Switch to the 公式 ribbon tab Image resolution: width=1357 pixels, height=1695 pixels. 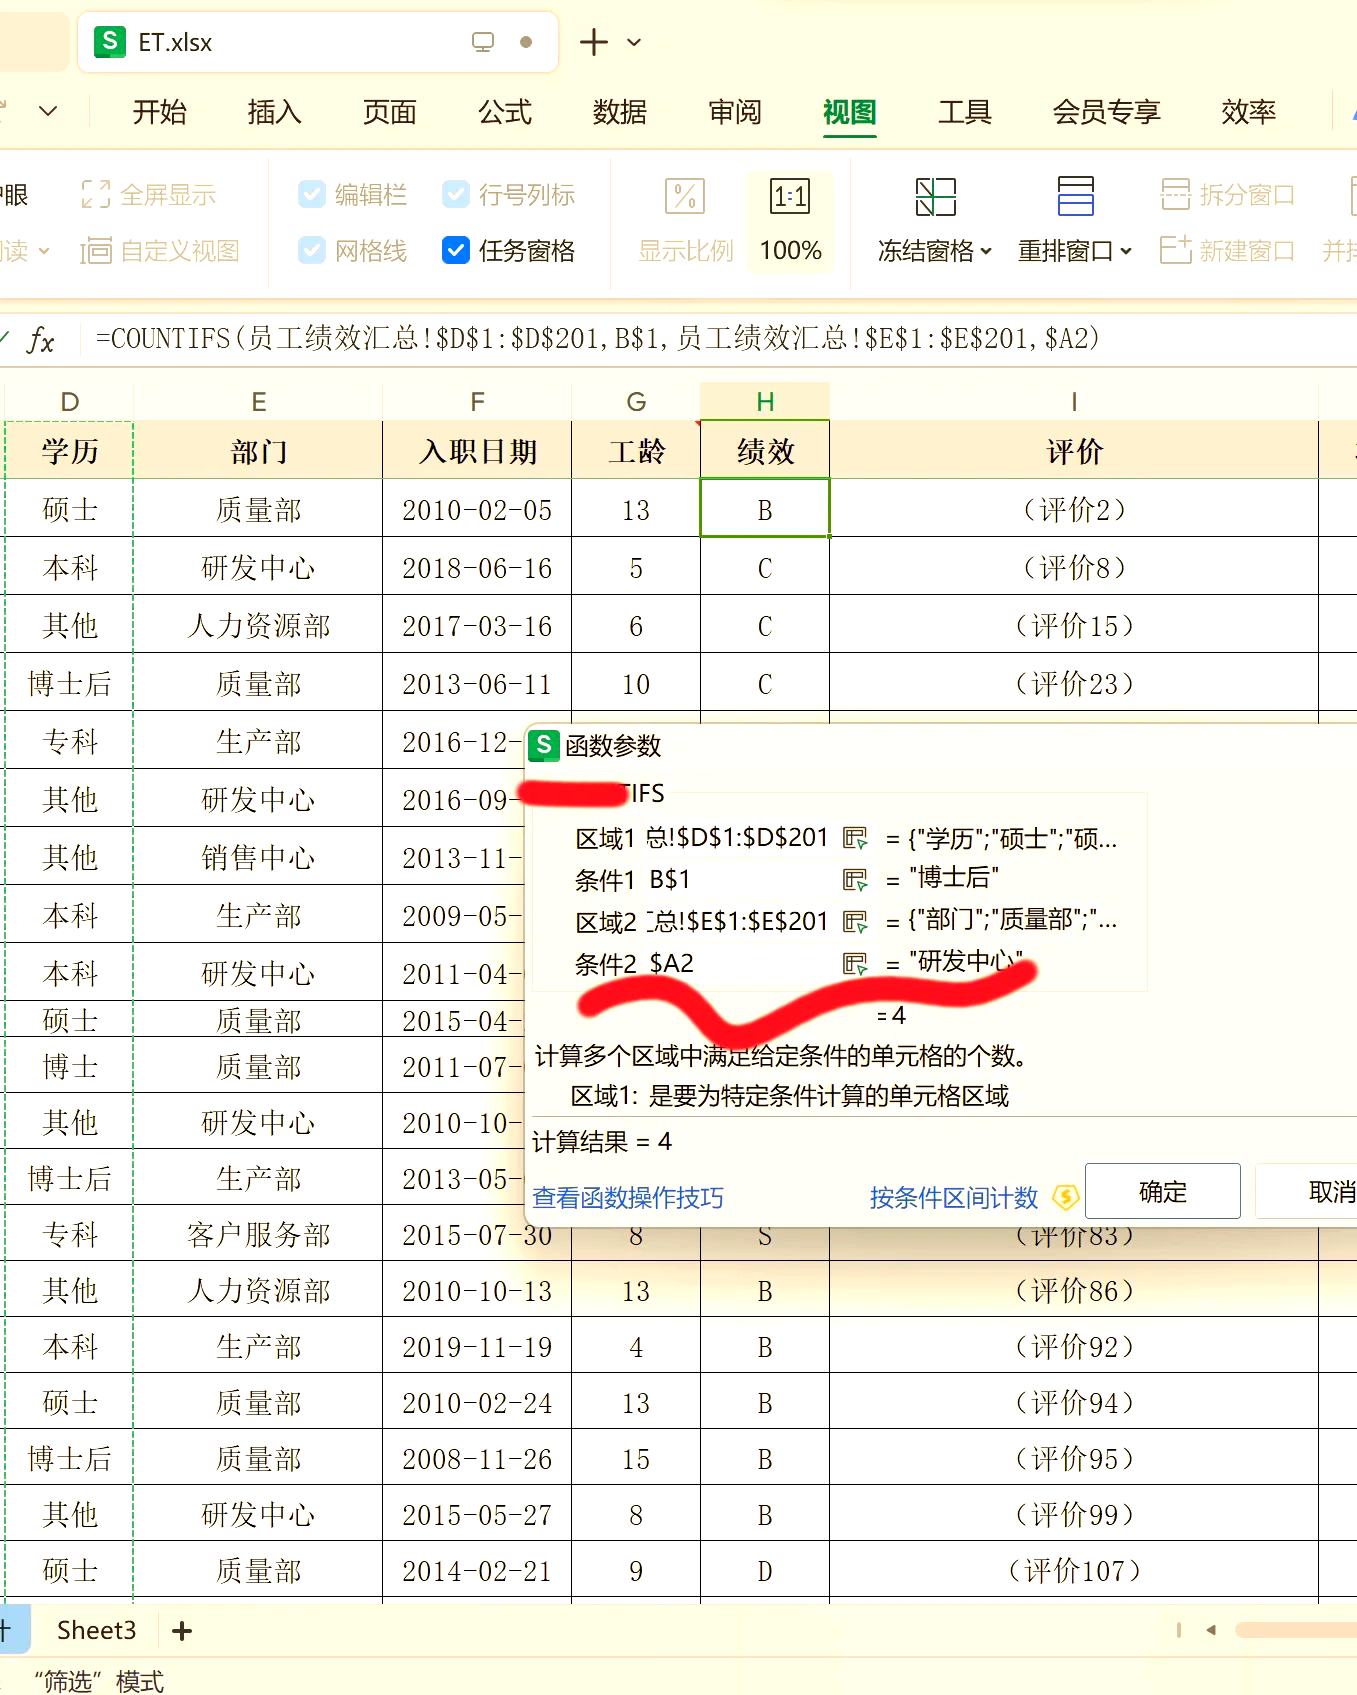[x=505, y=112]
